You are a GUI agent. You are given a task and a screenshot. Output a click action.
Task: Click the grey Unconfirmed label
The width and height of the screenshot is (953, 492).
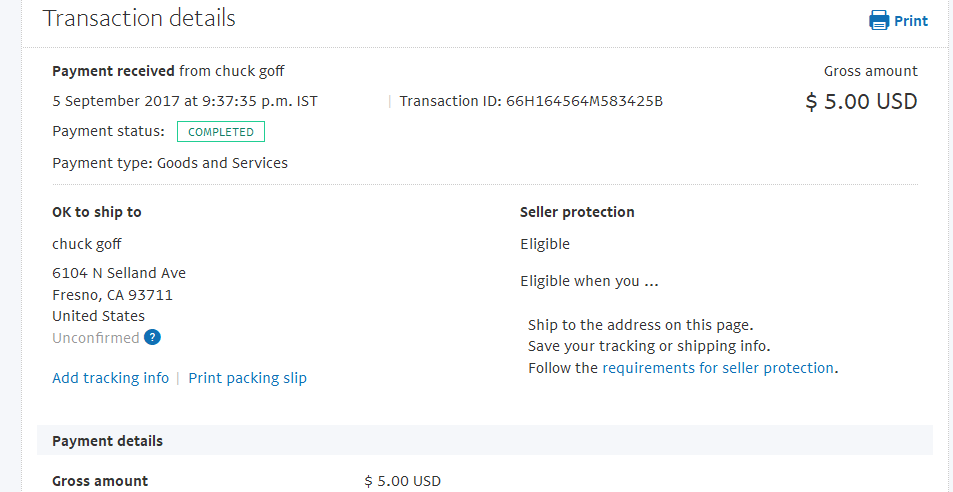point(96,338)
